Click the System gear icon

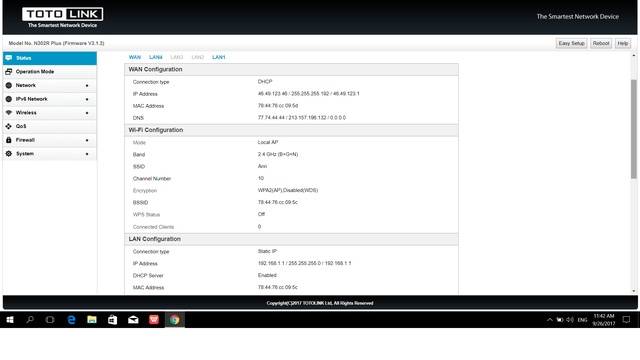click(9, 153)
